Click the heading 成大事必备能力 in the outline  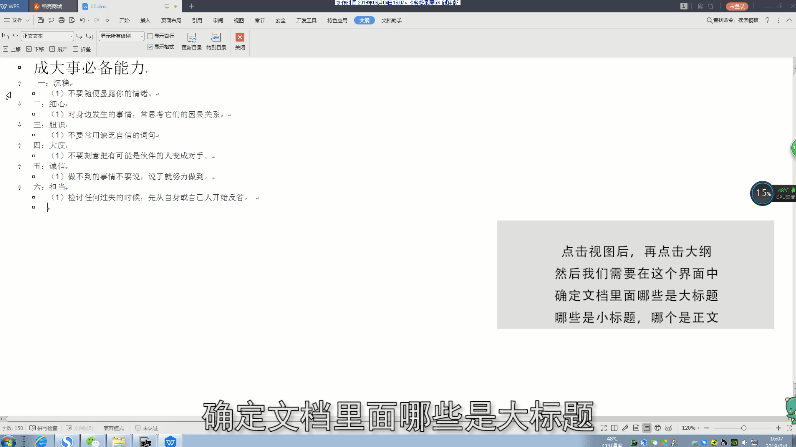90,68
